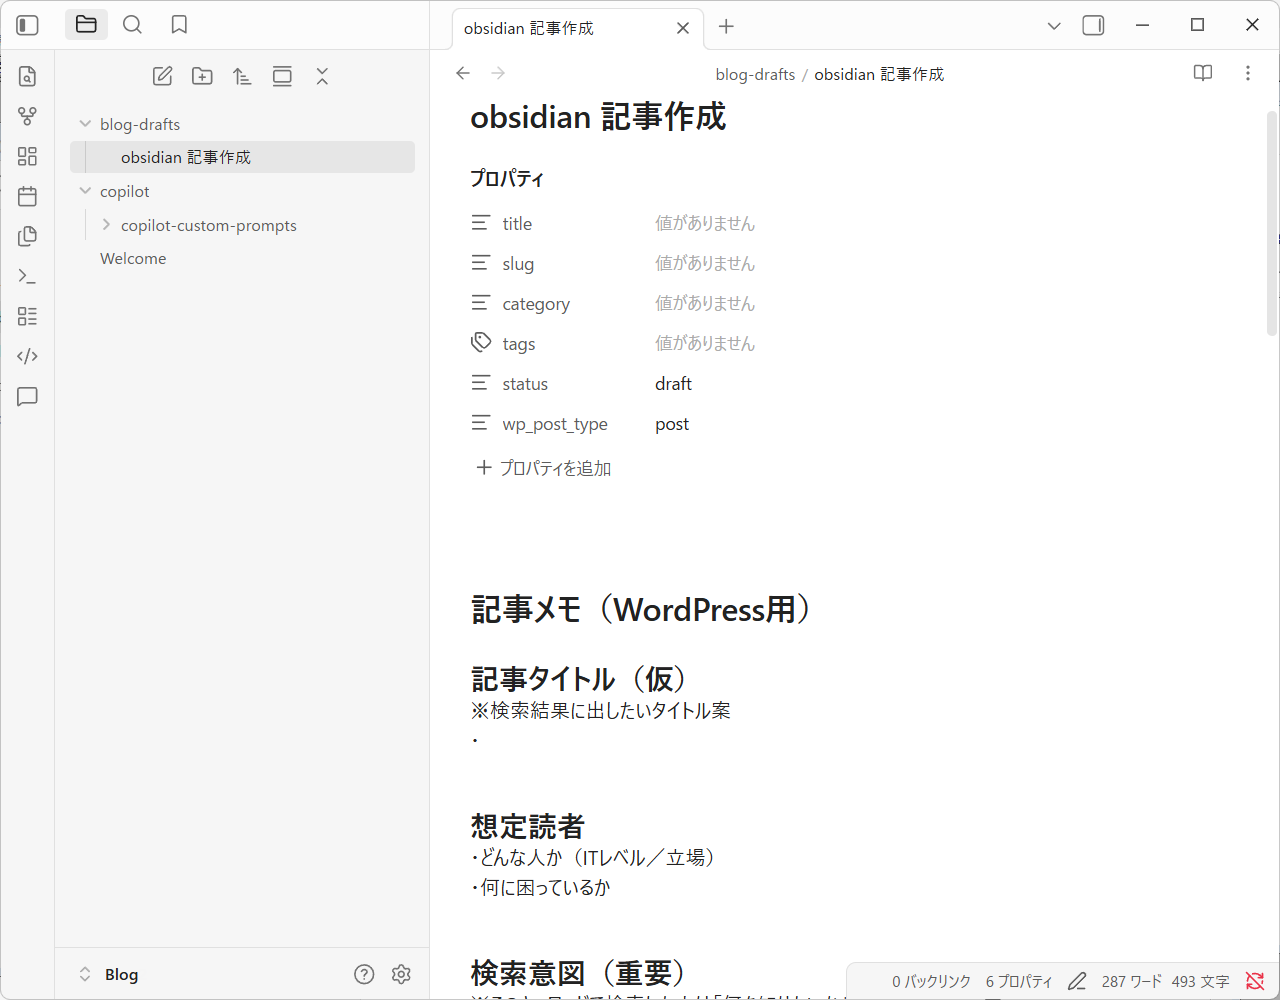This screenshot has width=1280, height=1000.
Task: Toggle the left sidebar collapse control
Action: click(27, 24)
